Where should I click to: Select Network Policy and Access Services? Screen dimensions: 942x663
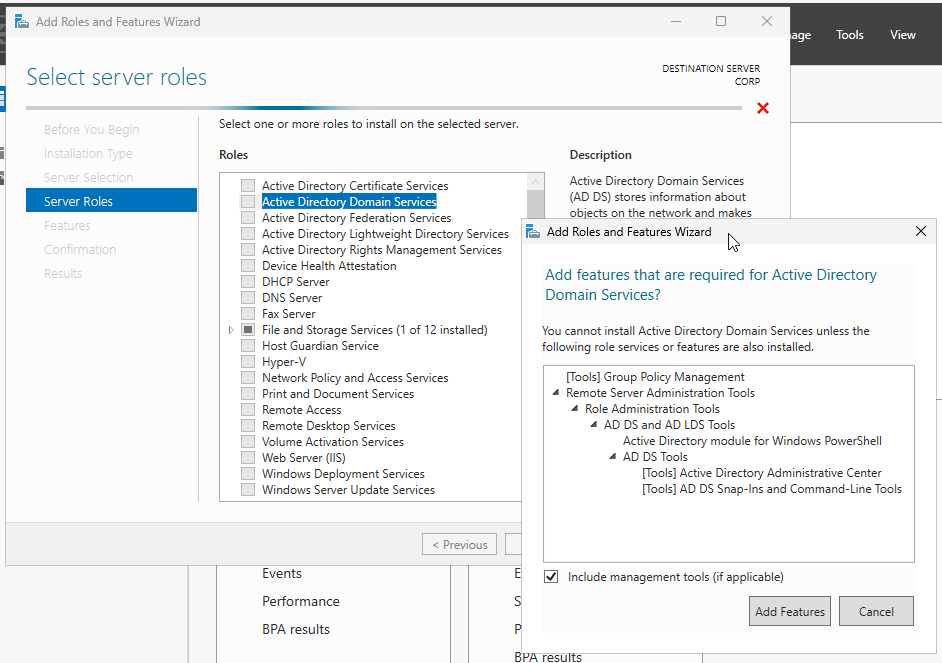(x=355, y=378)
